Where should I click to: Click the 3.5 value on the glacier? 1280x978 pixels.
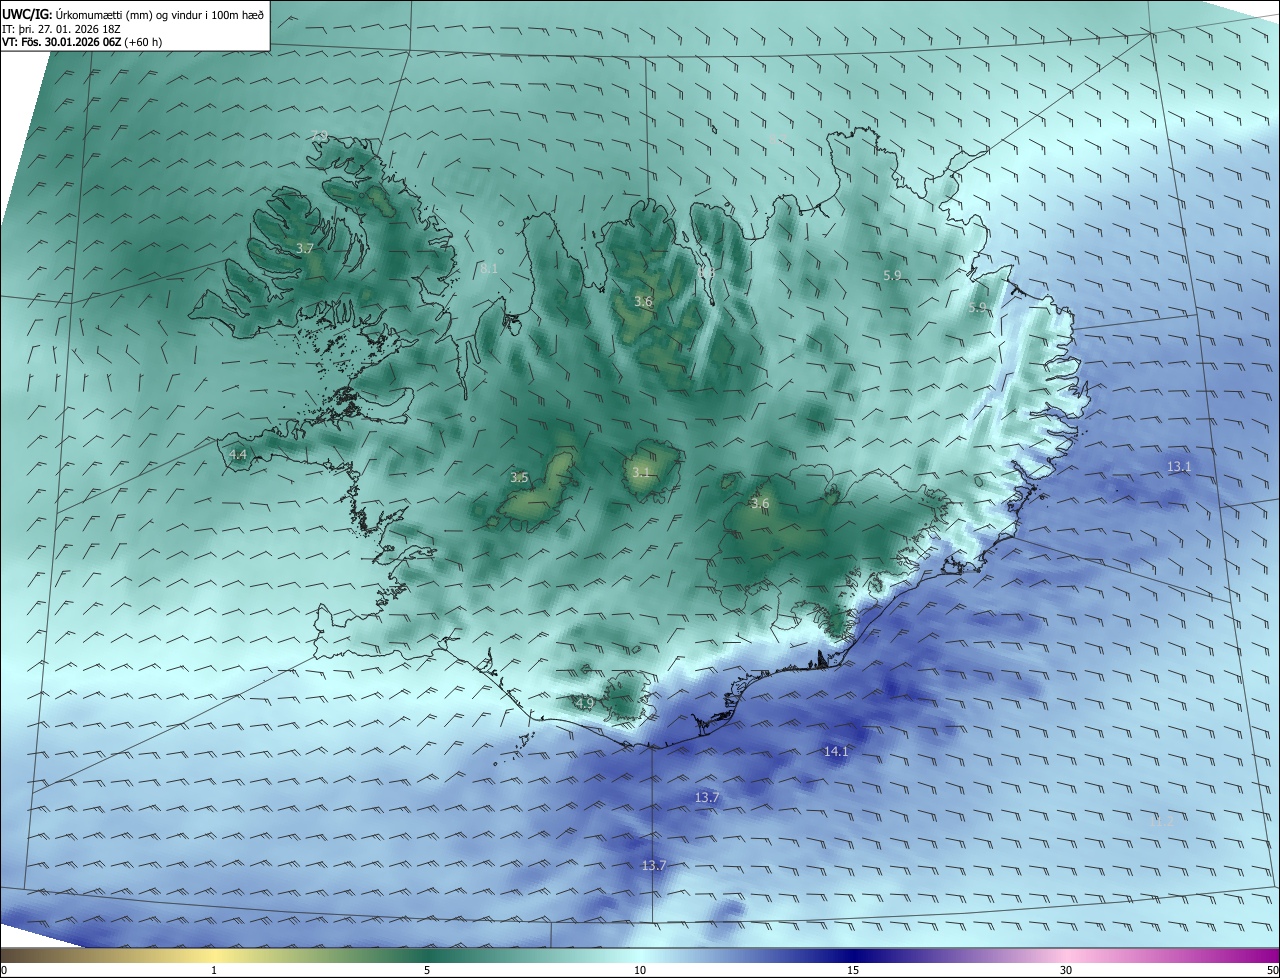click(519, 478)
